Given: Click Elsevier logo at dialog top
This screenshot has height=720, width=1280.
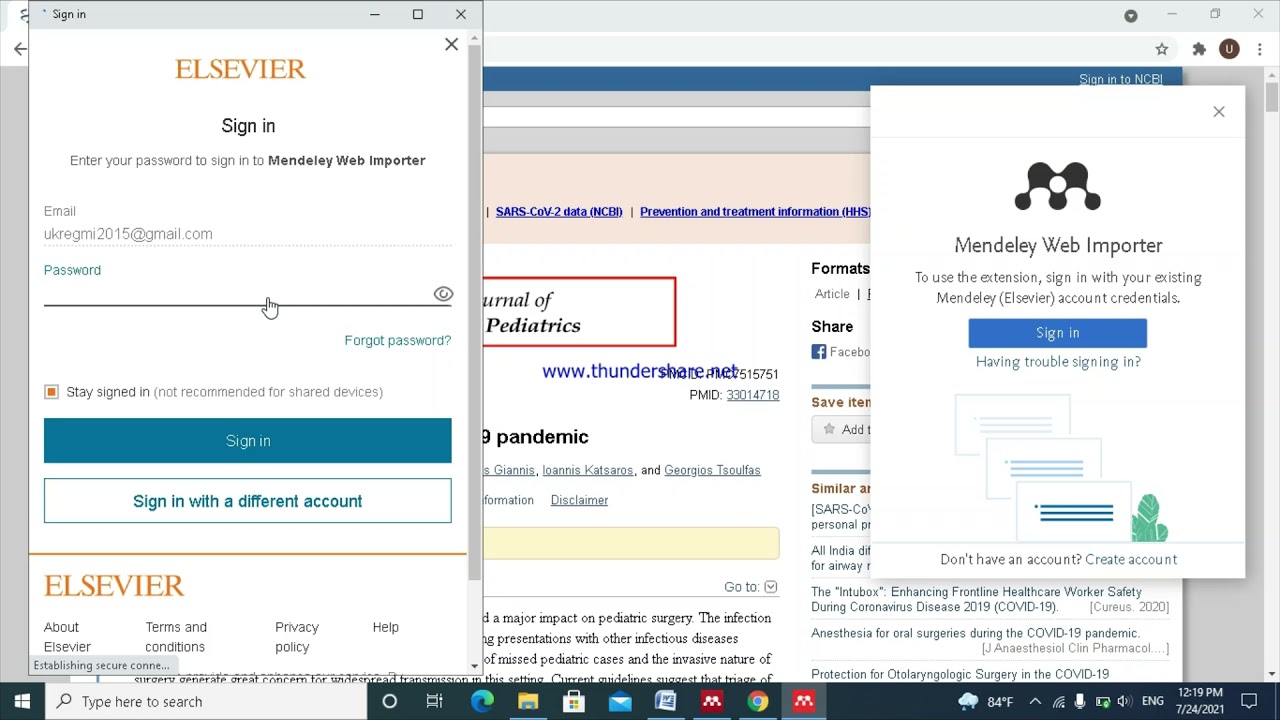Looking at the screenshot, I should pos(241,69).
